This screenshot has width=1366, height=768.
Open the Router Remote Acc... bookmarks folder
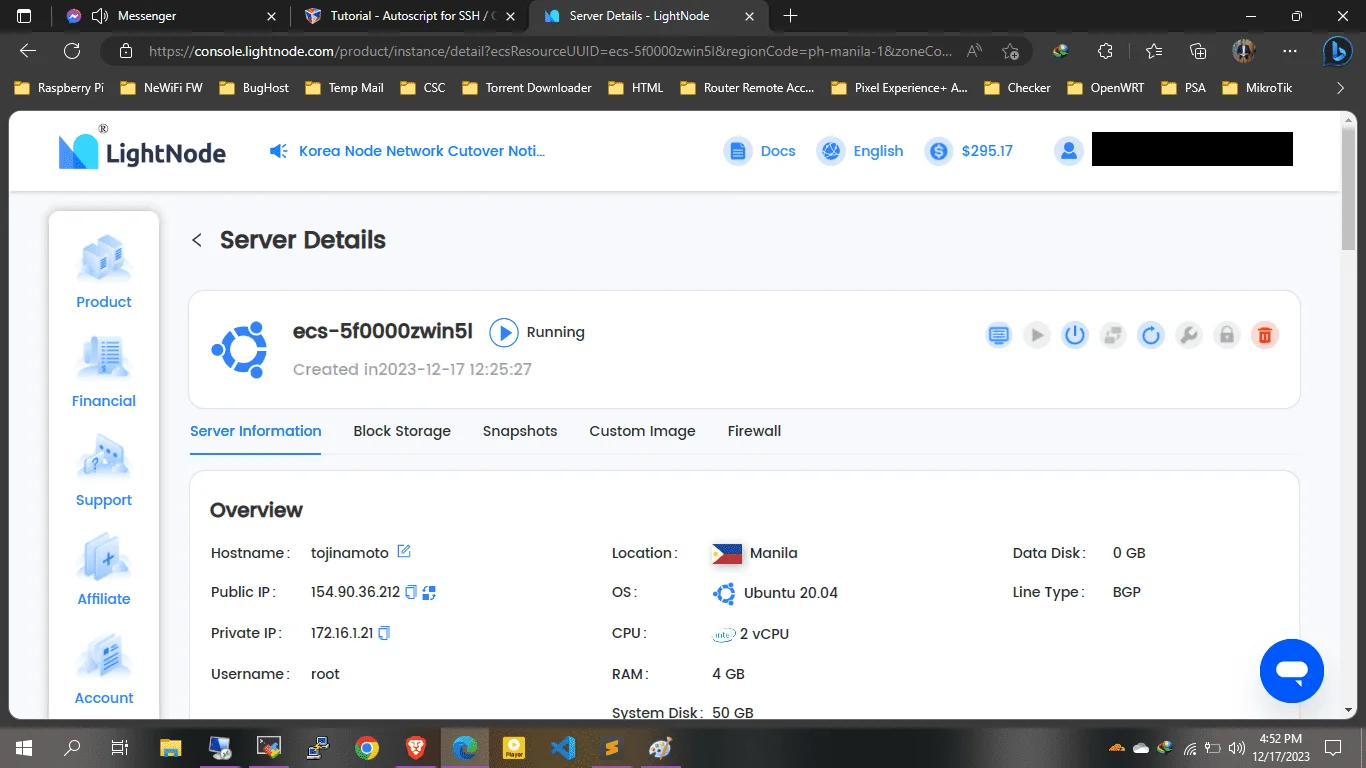click(747, 88)
